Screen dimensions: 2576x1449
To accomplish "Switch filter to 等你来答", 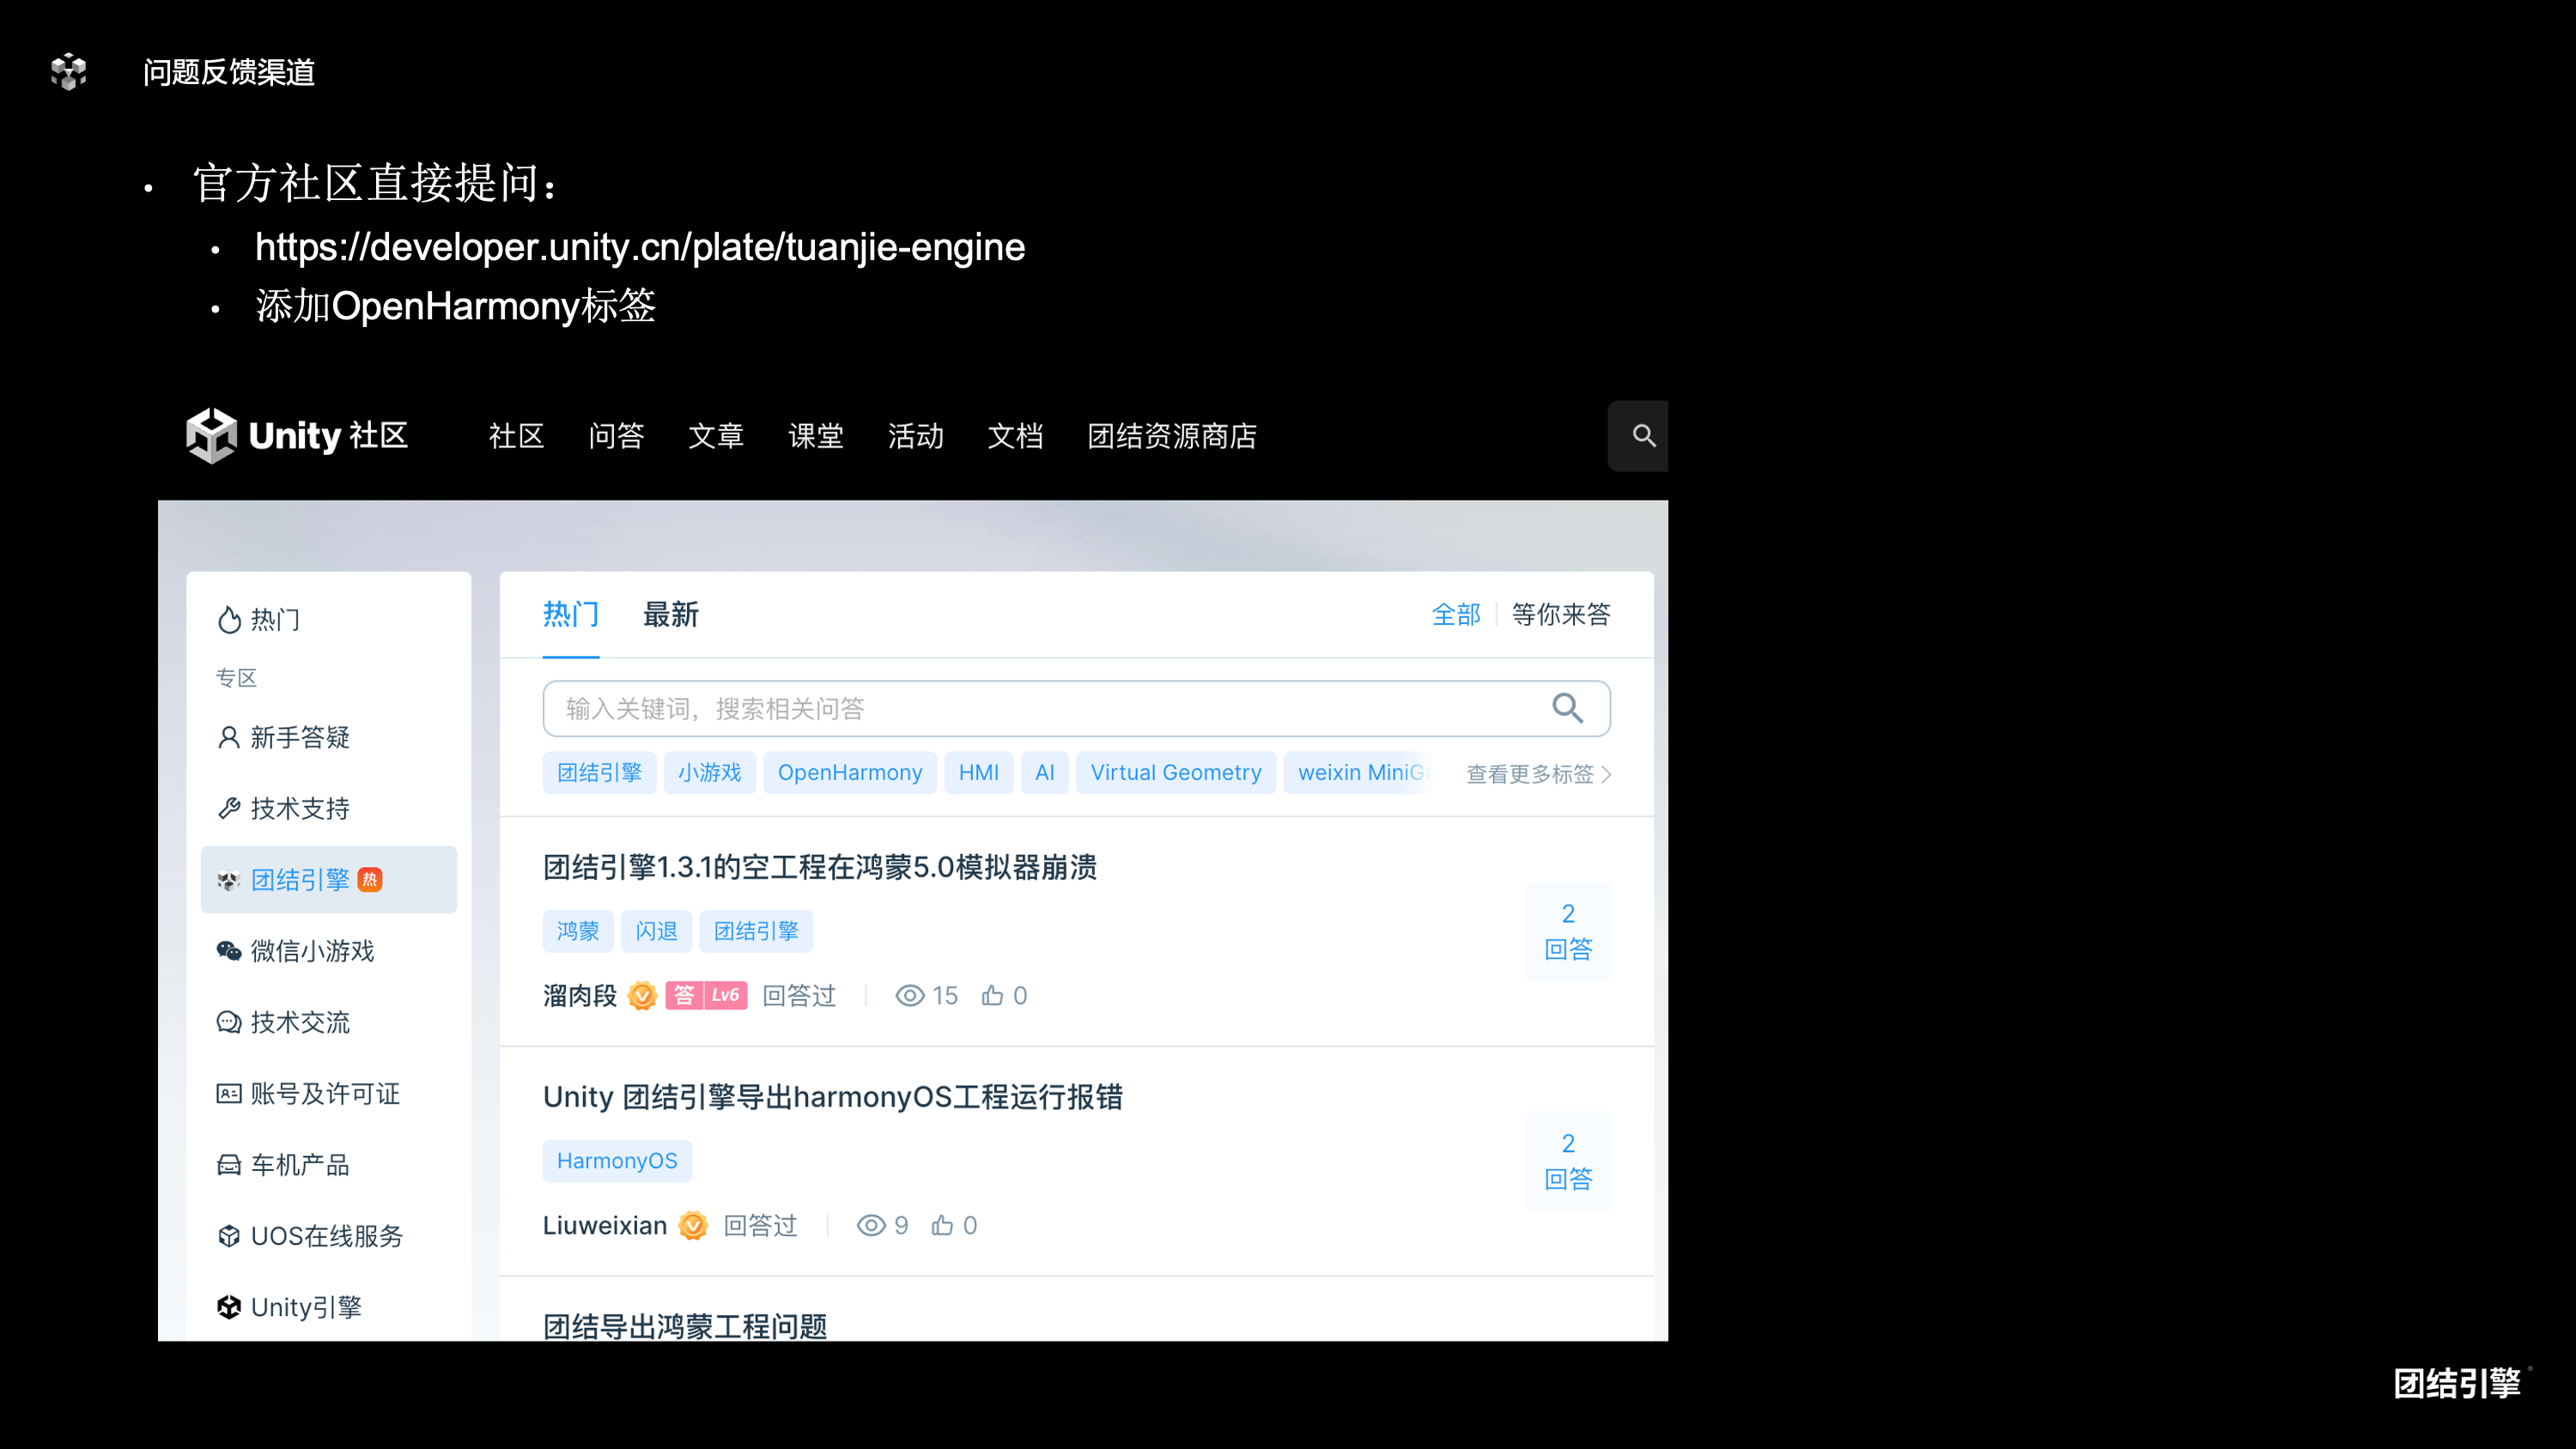I will [x=1561, y=614].
